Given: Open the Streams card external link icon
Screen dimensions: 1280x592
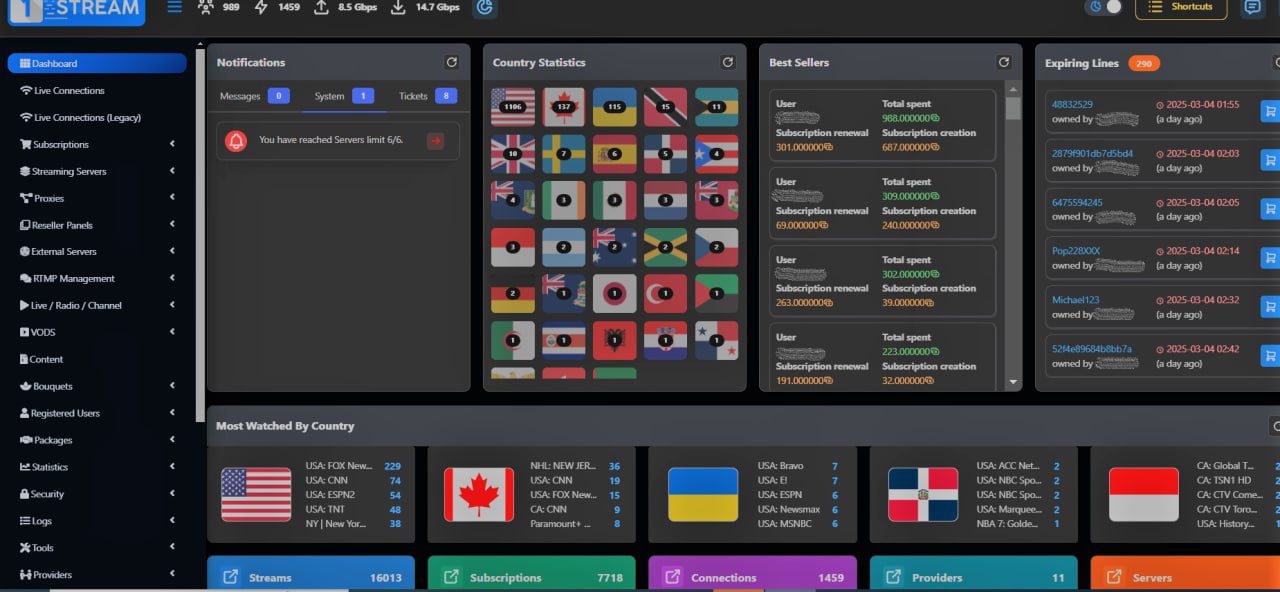Looking at the screenshot, I should coord(230,577).
